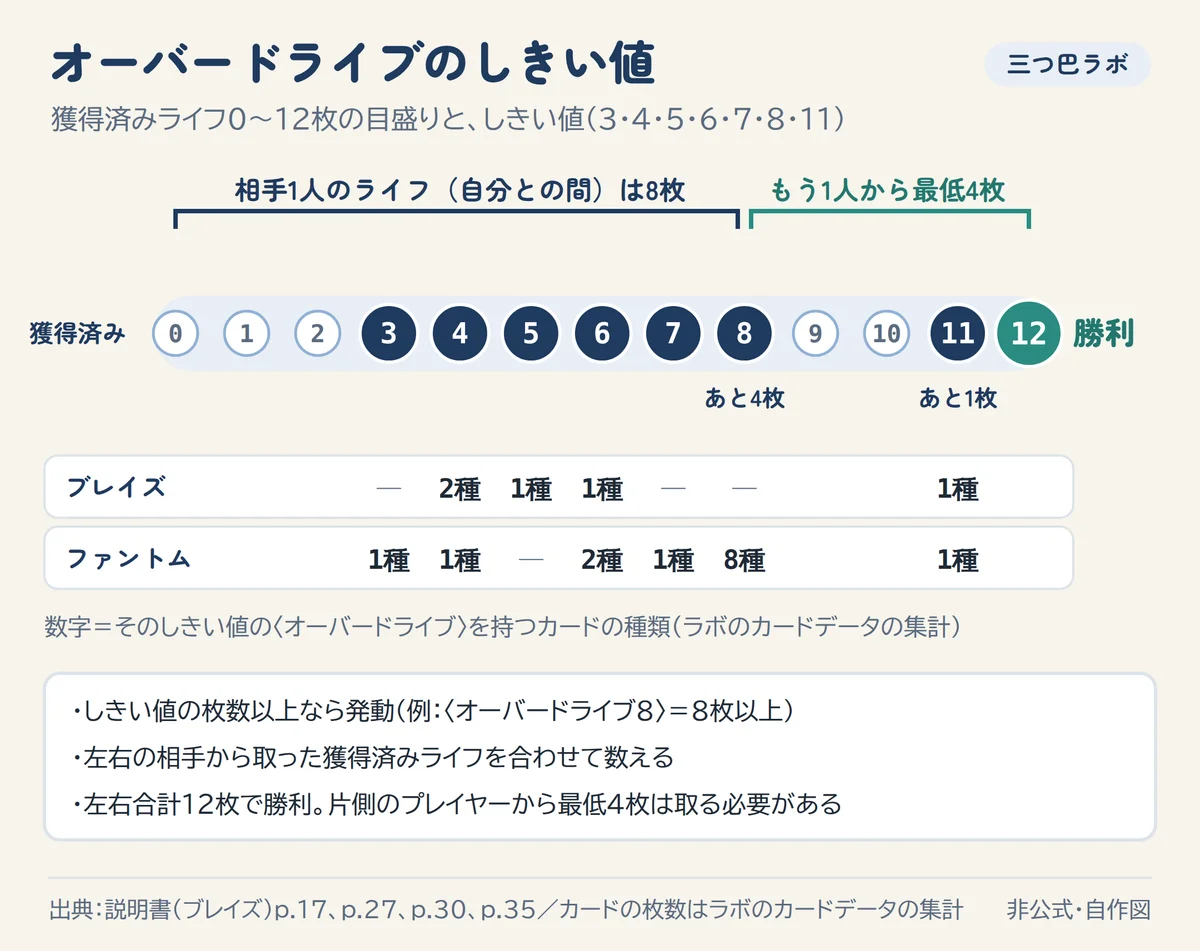This screenshot has height=951, width=1200.
Task: Click the subtitle starting 獲得済みライフ0〜12枚
Action: pos(449,120)
